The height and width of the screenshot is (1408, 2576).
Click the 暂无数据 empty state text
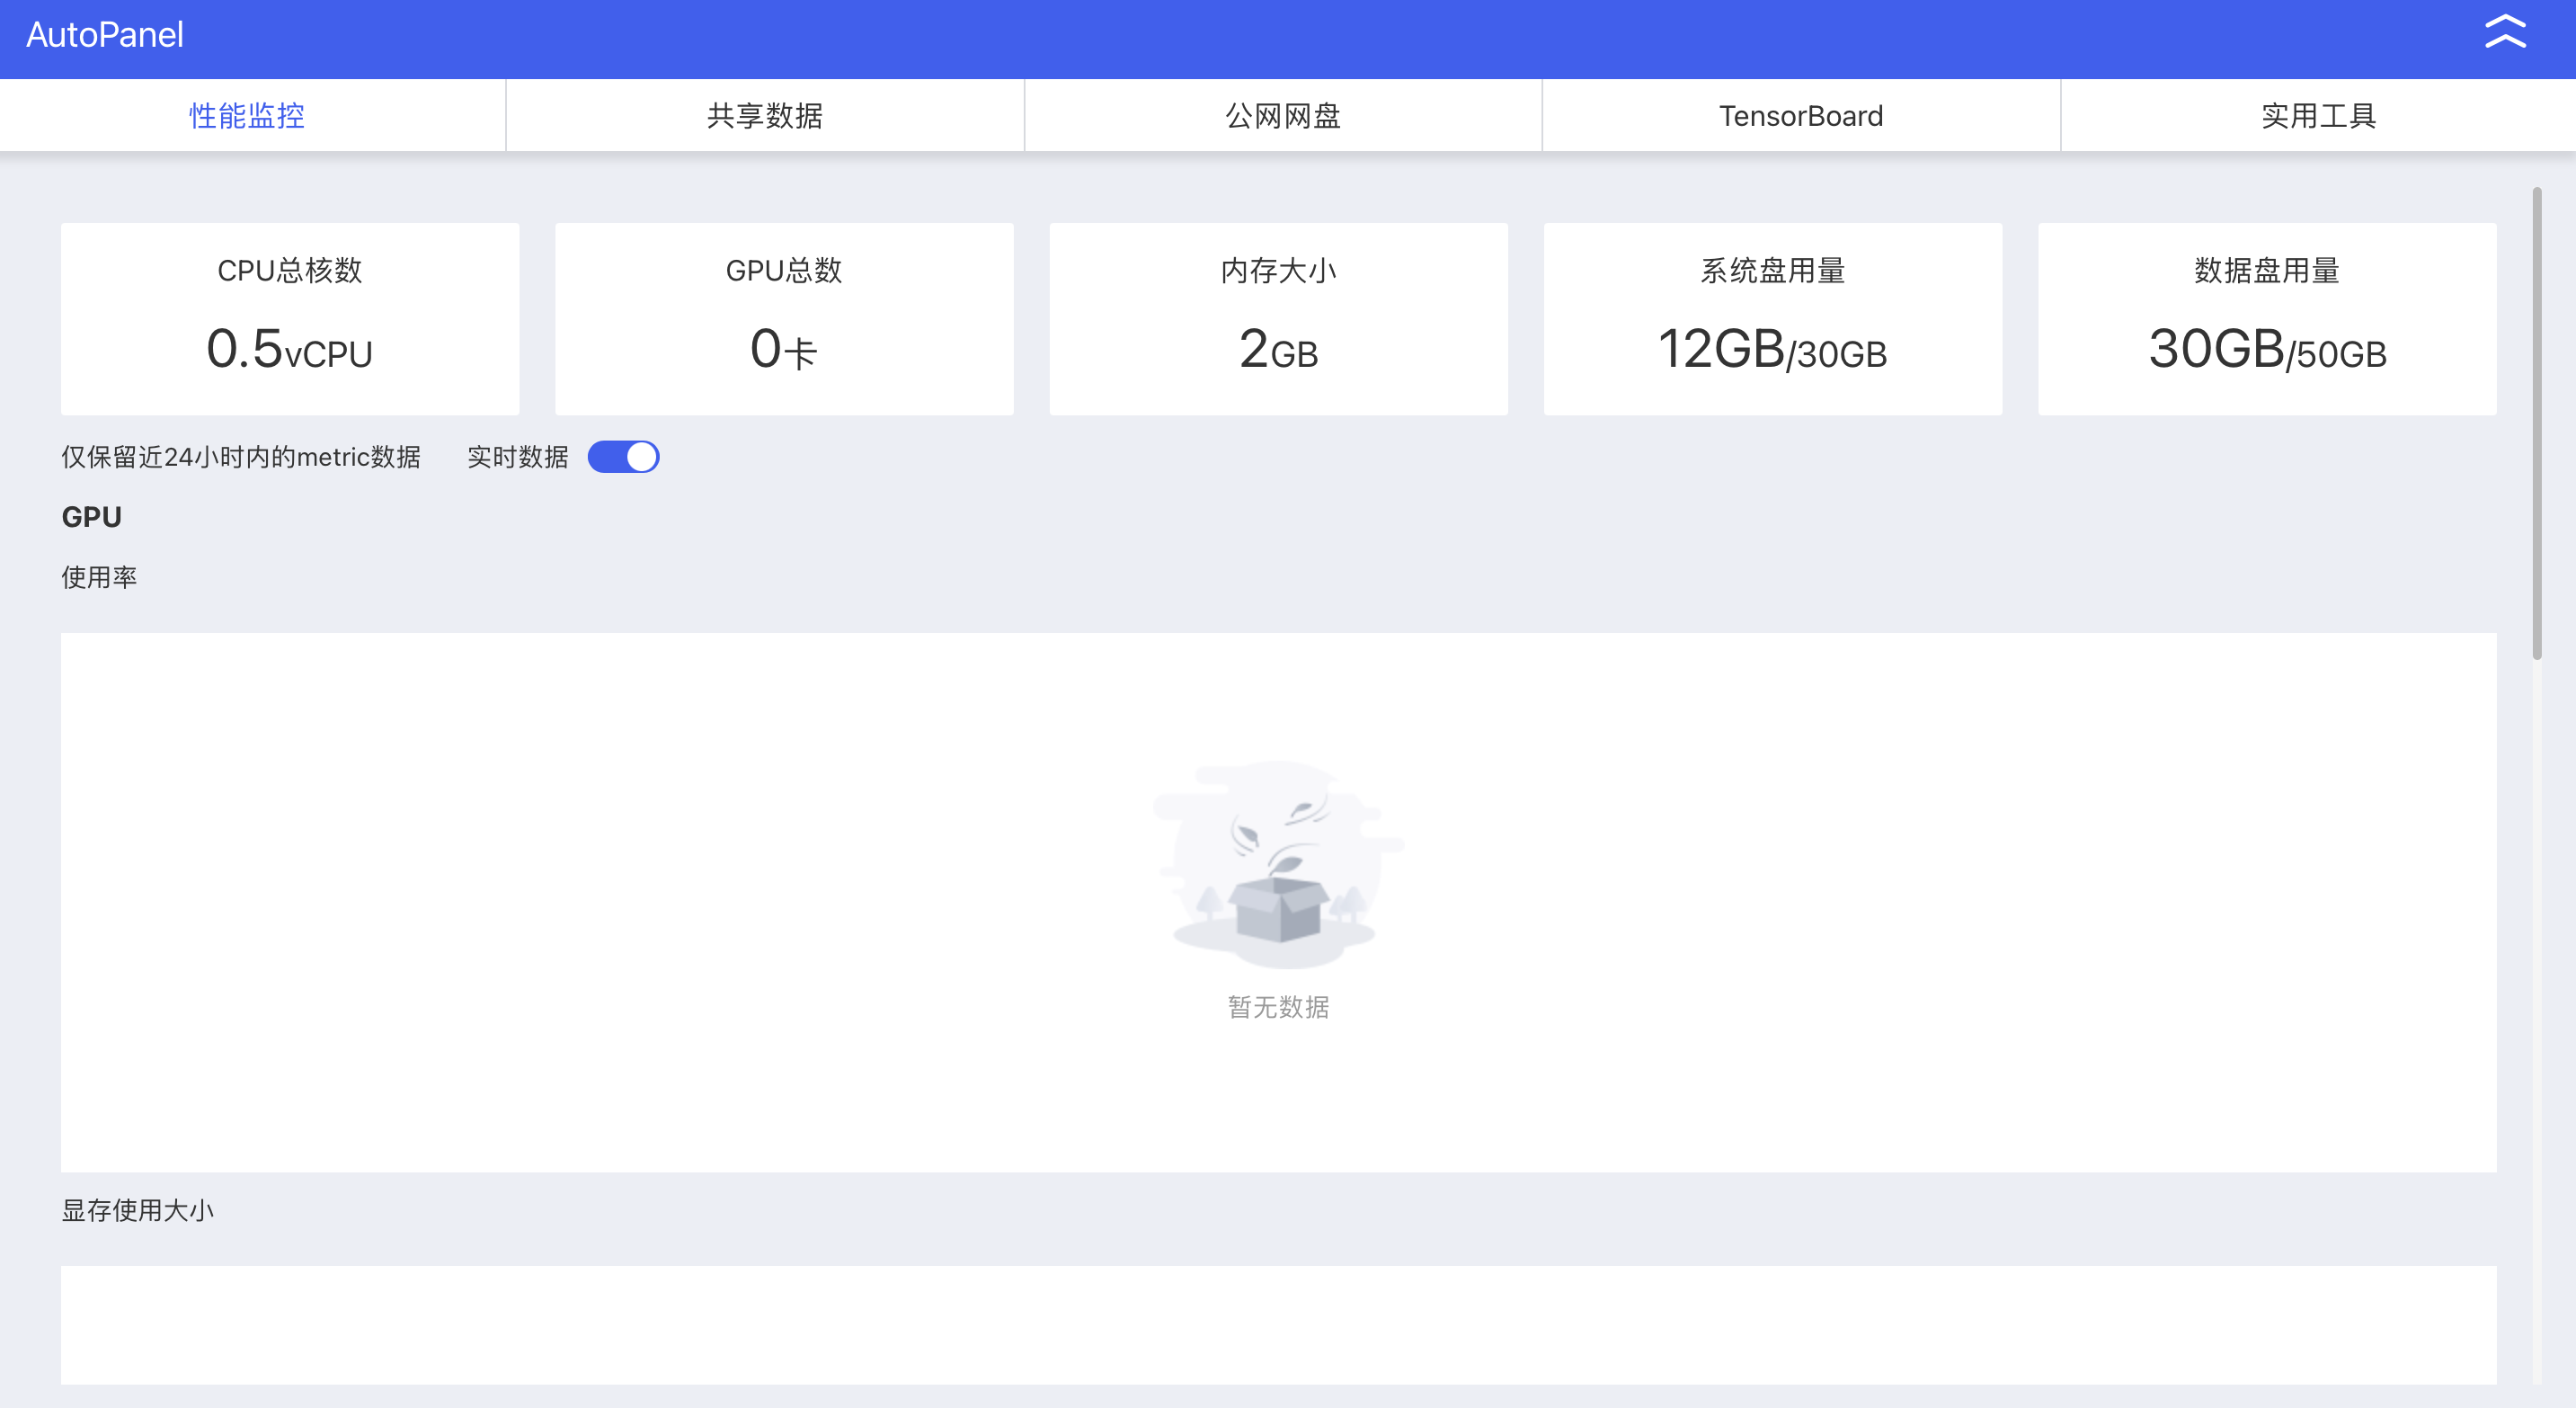1278,1007
